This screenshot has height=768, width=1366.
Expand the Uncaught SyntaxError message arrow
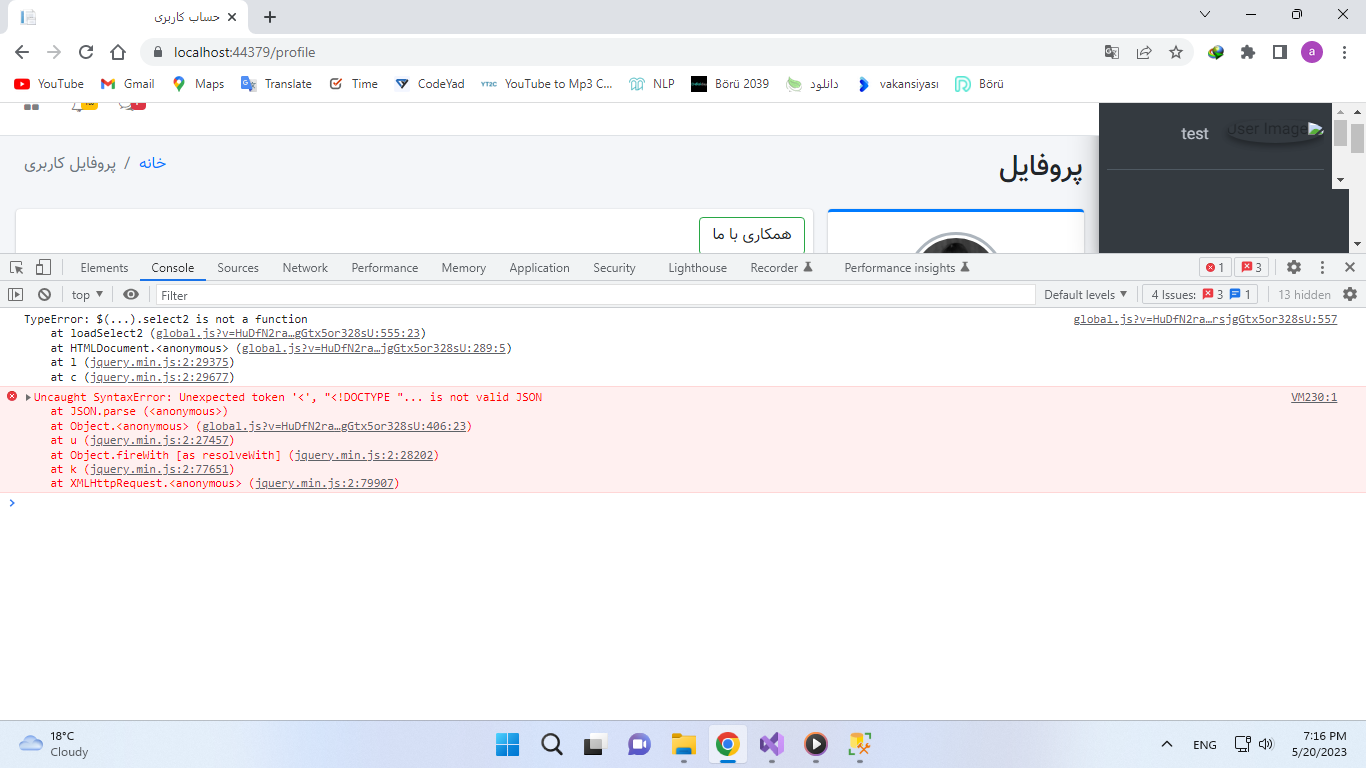point(28,397)
